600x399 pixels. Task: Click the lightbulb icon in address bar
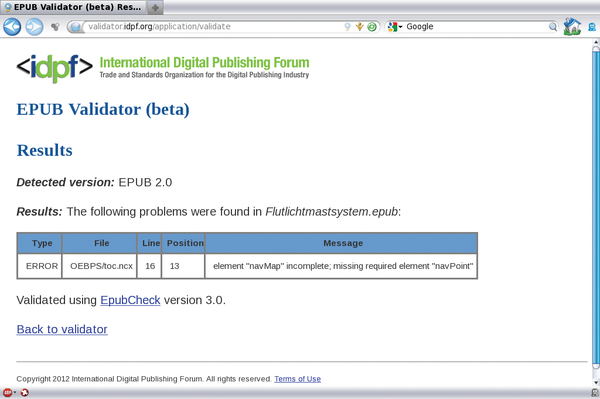click(347, 27)
